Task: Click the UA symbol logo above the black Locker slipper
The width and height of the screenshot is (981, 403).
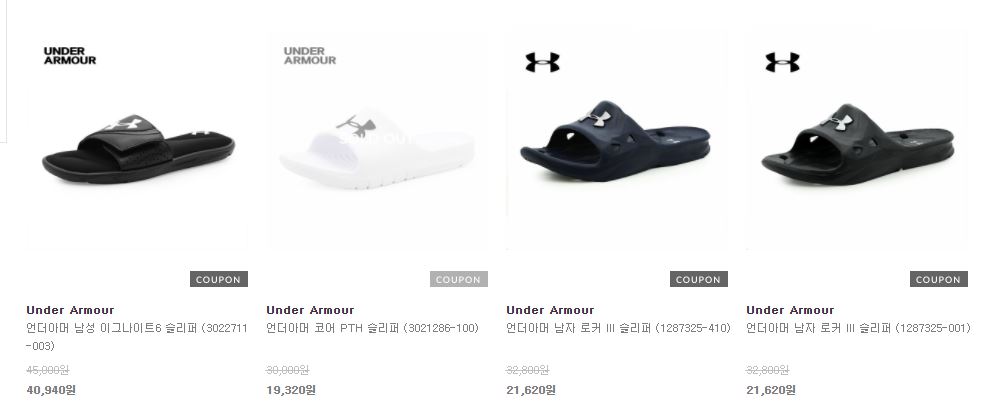Action: (x=783, y=62)
